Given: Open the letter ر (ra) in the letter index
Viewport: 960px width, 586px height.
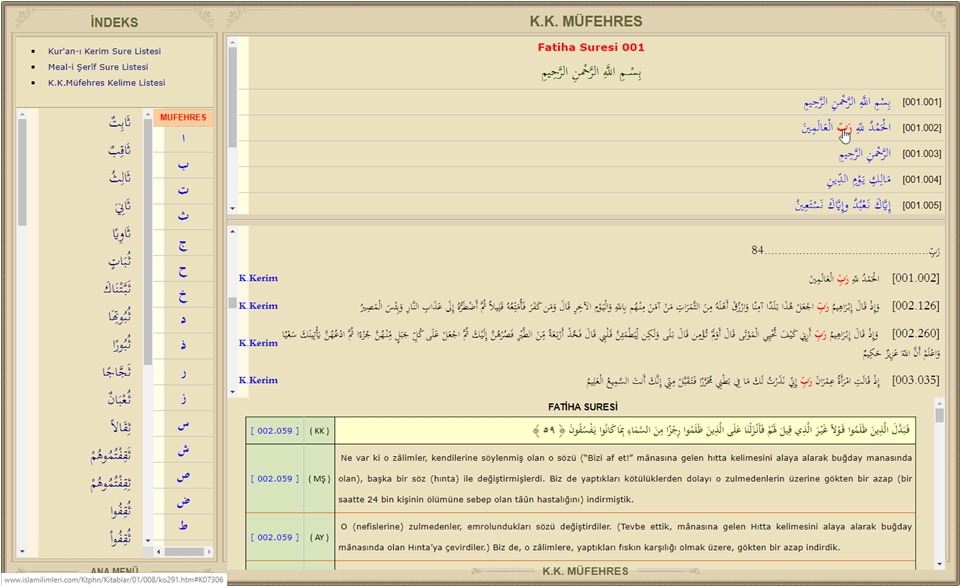Looking at the screenshot, I should click(x=183, y=373).
